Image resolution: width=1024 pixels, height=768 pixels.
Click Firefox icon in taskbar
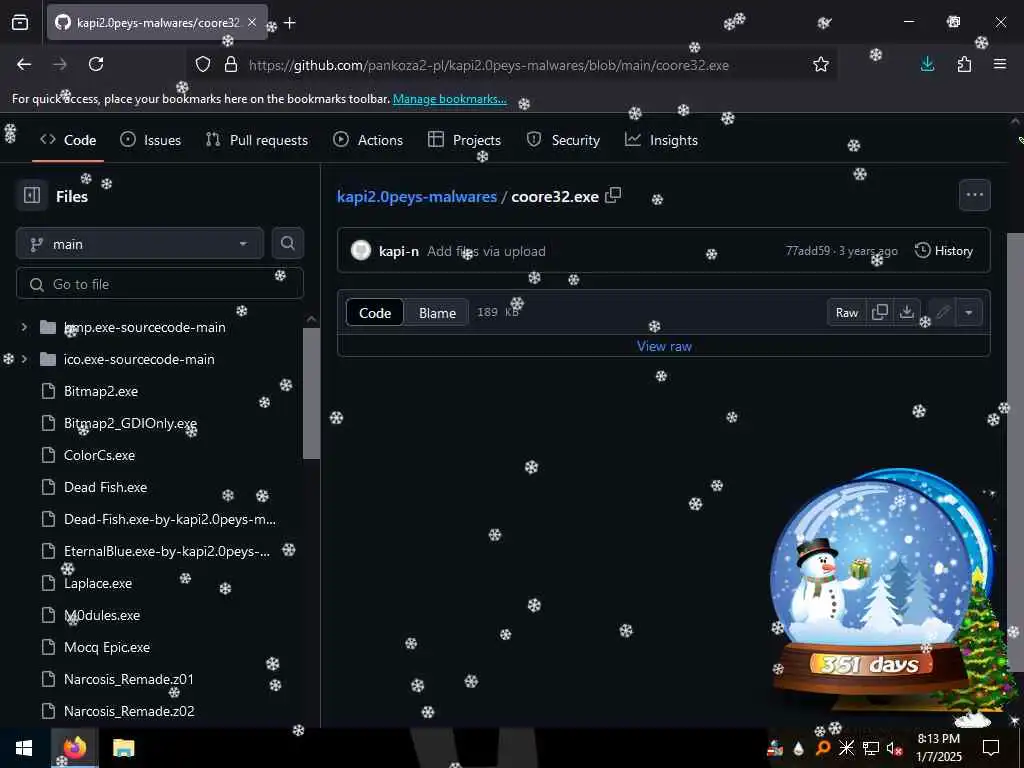click(x=74, y=748)
